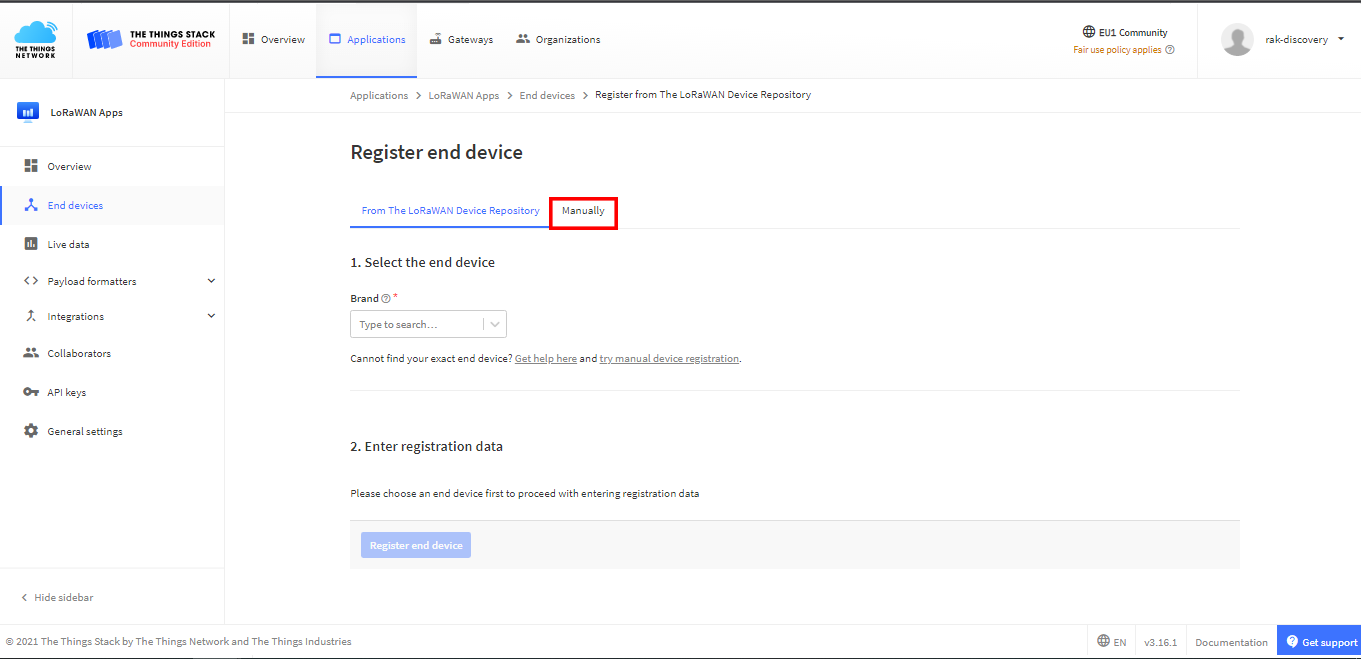Open the Organizations section
1361x659 pixels.
pyautogui.click(x=559, y=39)
